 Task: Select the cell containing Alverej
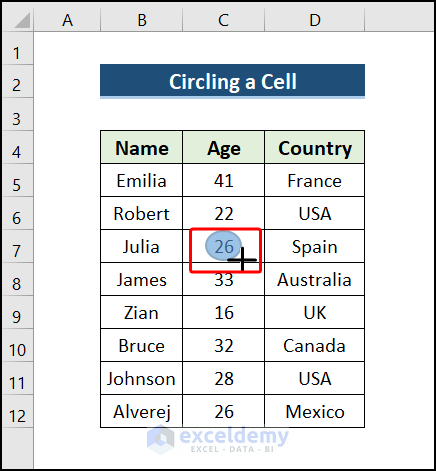pyautogui.click(x=142, y=411)
